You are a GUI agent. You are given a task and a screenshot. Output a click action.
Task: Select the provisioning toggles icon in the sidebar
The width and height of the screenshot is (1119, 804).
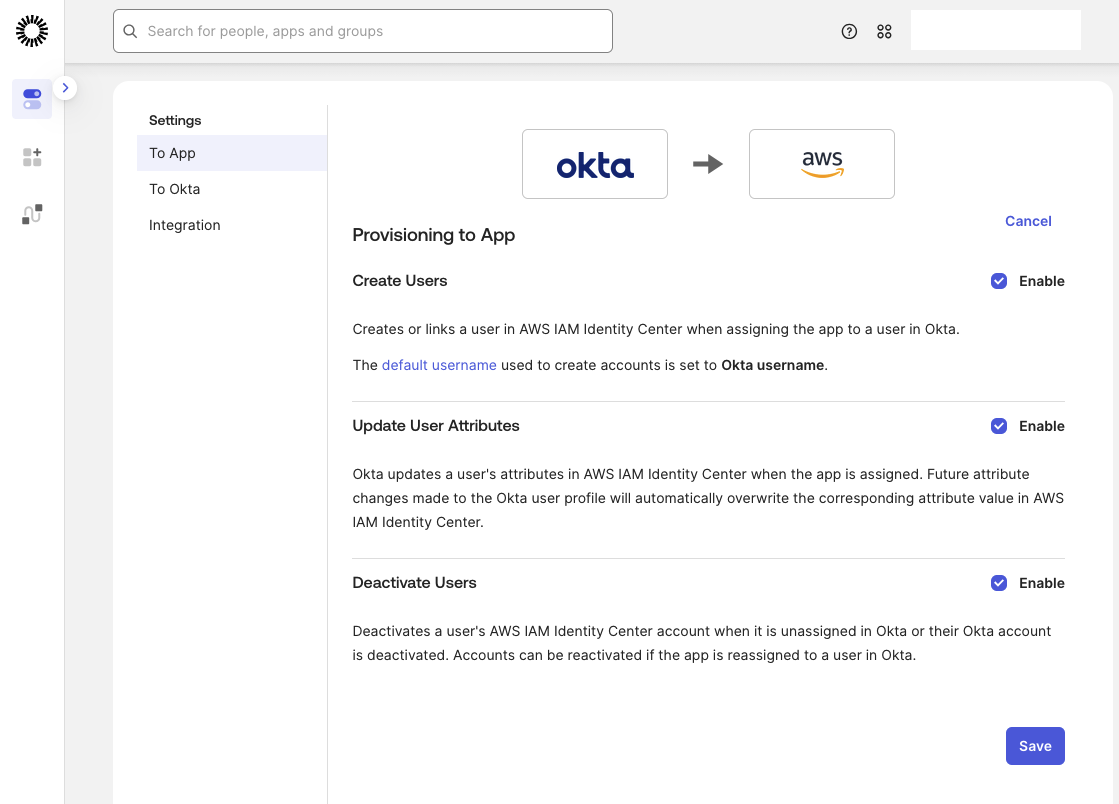[31, 98]
